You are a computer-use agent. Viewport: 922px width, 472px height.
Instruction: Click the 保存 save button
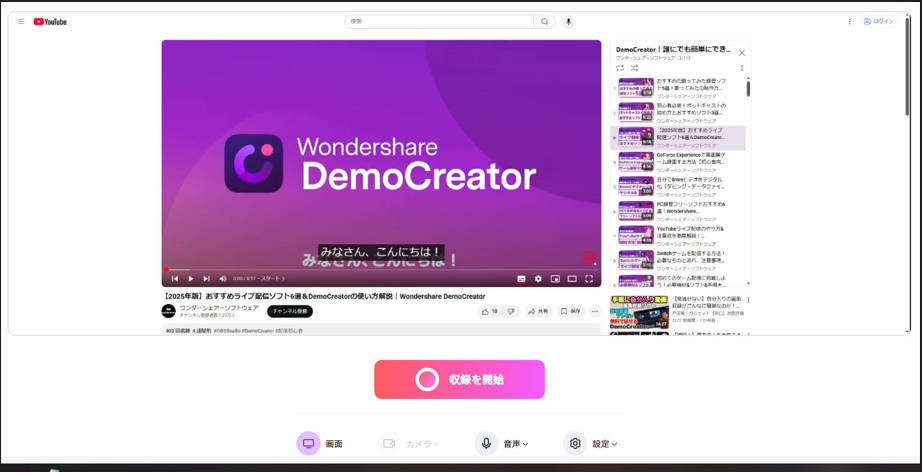click(x=570, y=311)
